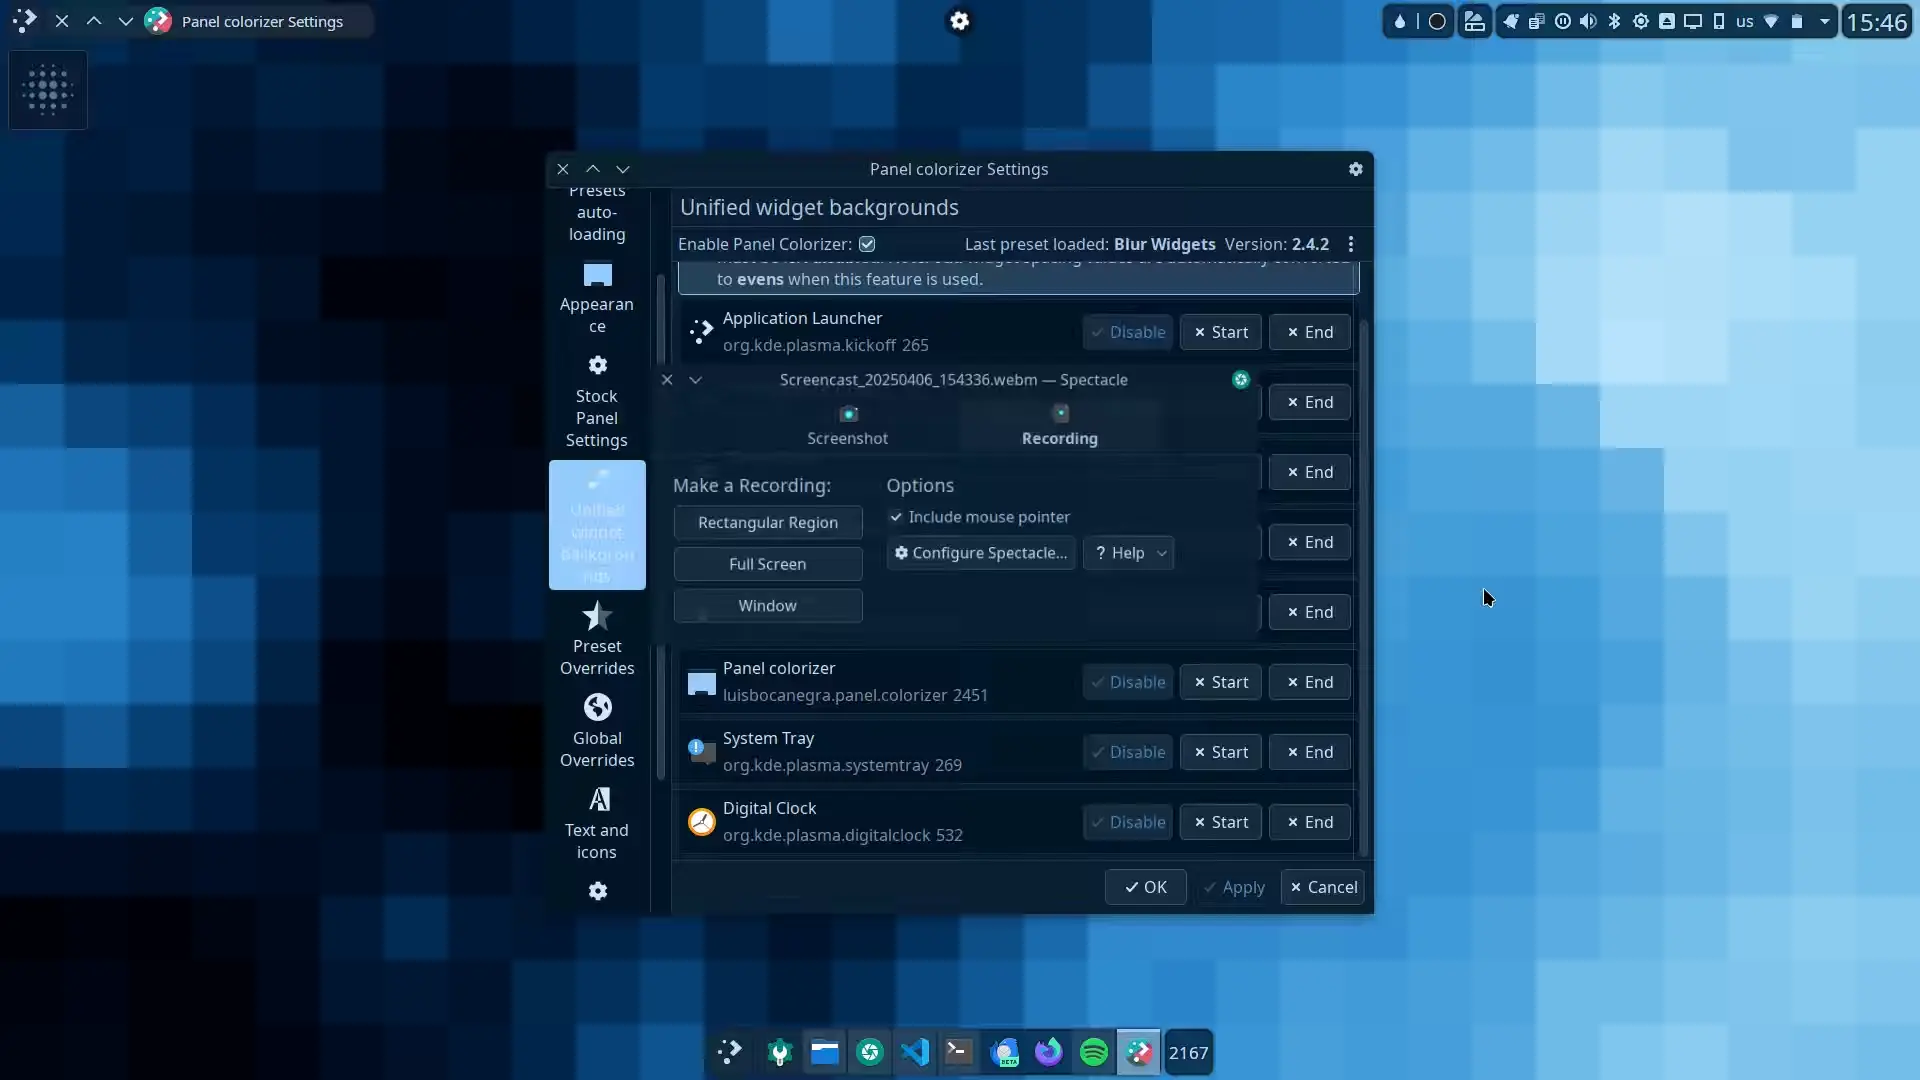Go to Preset Overrides section
The height and width of the screenshot is (1080, 1920).
click(x=597, y=639)
